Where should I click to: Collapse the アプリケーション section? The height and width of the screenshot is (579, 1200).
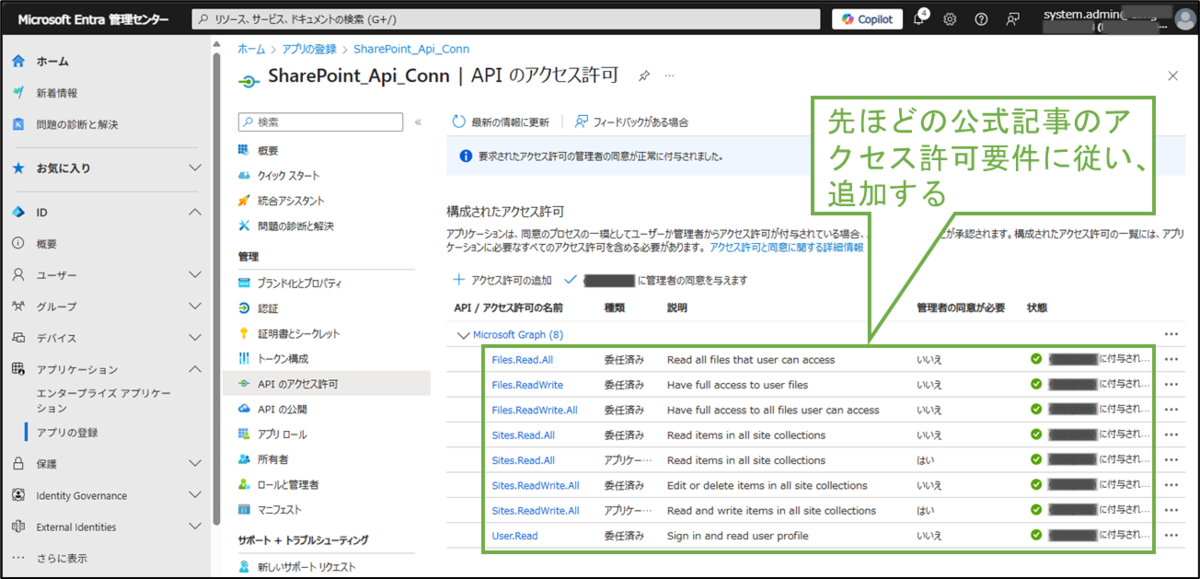click(x=195, y=369)
